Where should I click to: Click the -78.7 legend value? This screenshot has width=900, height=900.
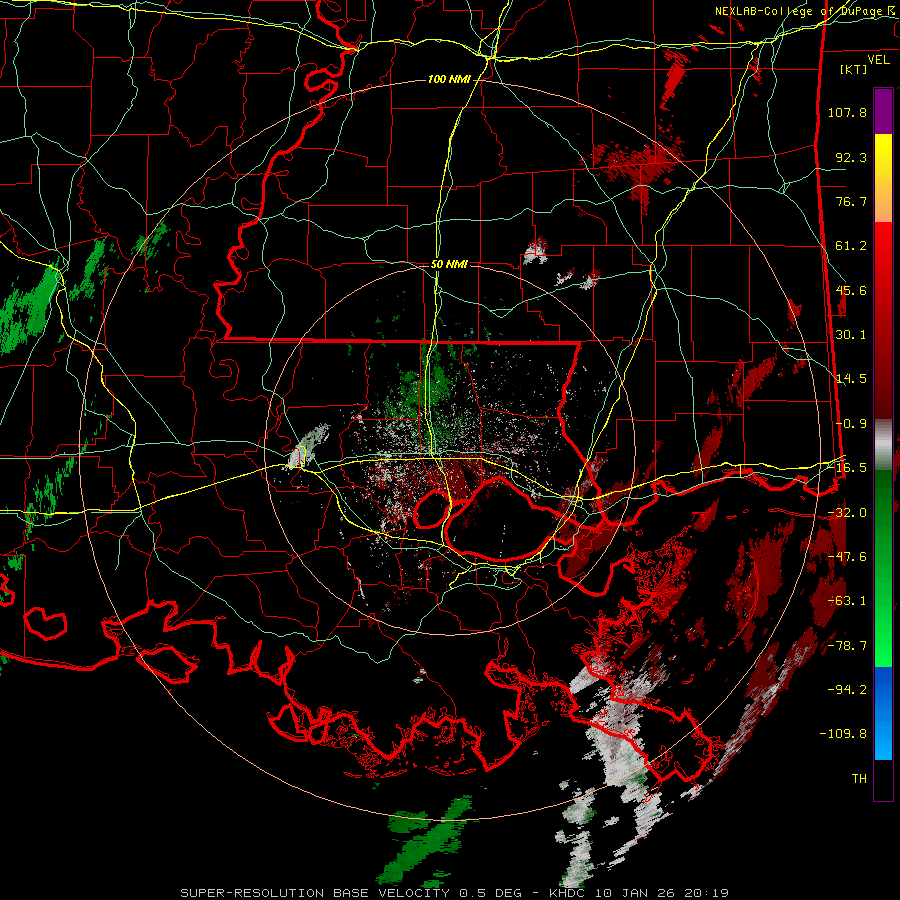(847, 646)
